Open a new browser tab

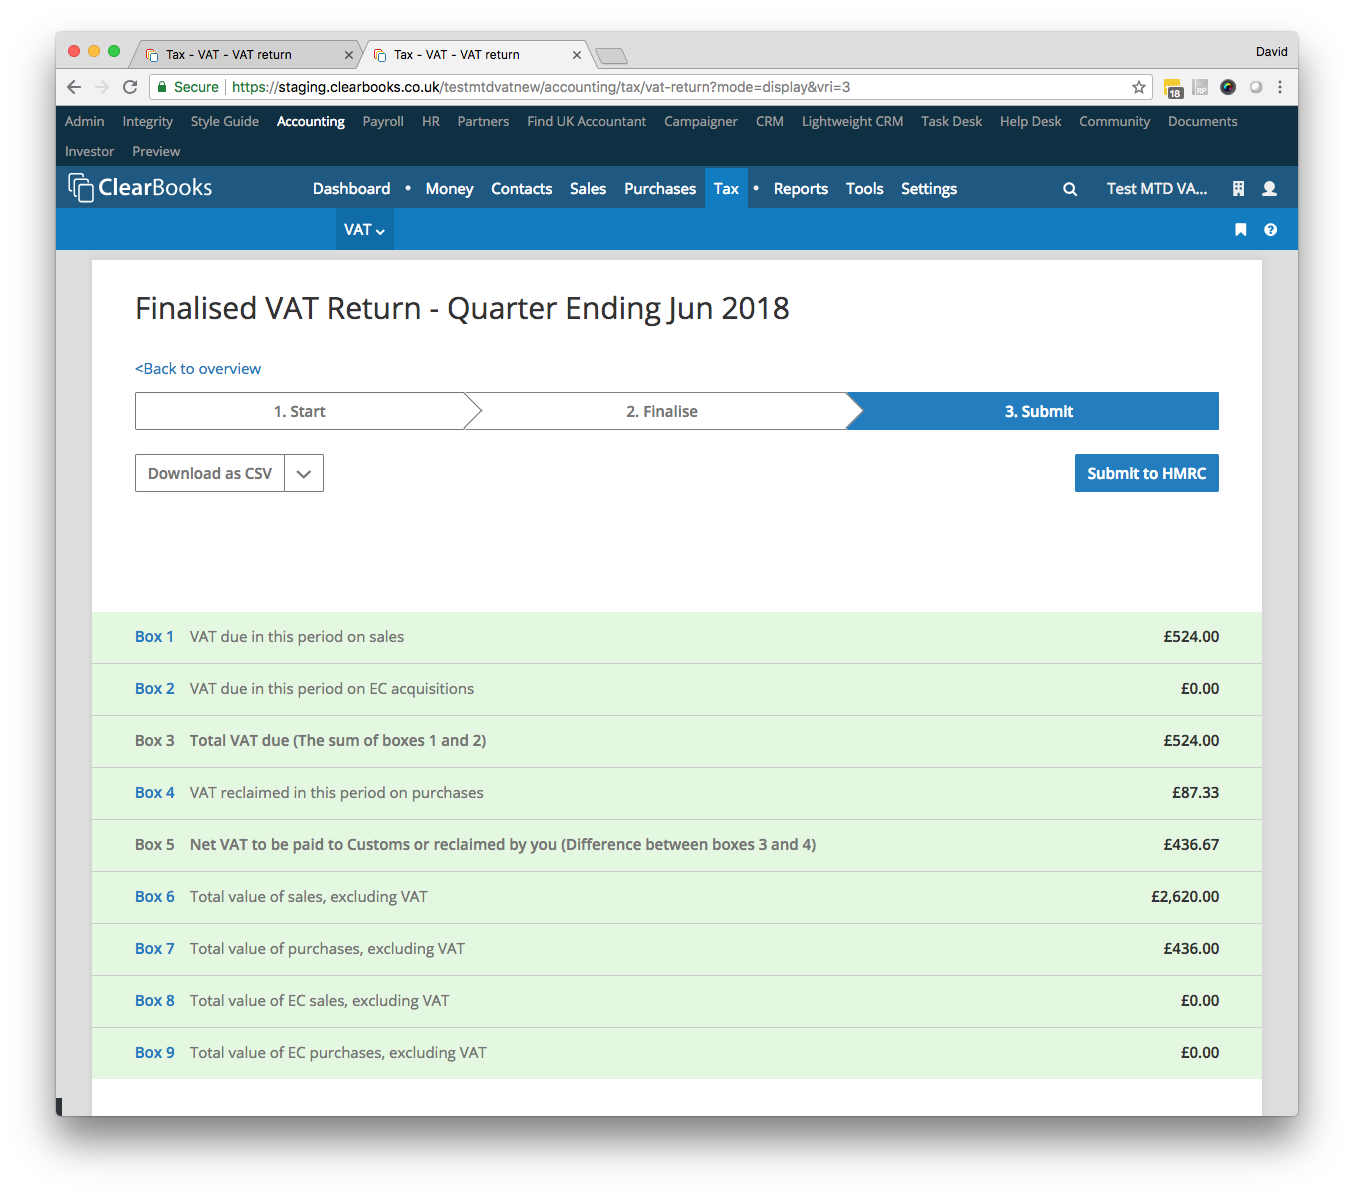pos(611,55)
